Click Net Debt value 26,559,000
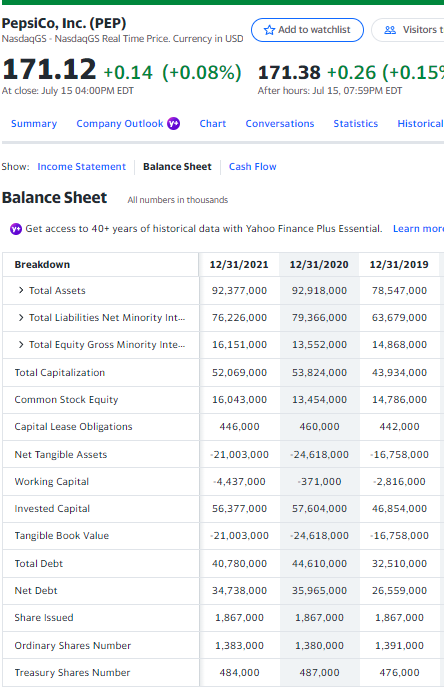This screenshot has height=696, width=444. pos(399,591)
